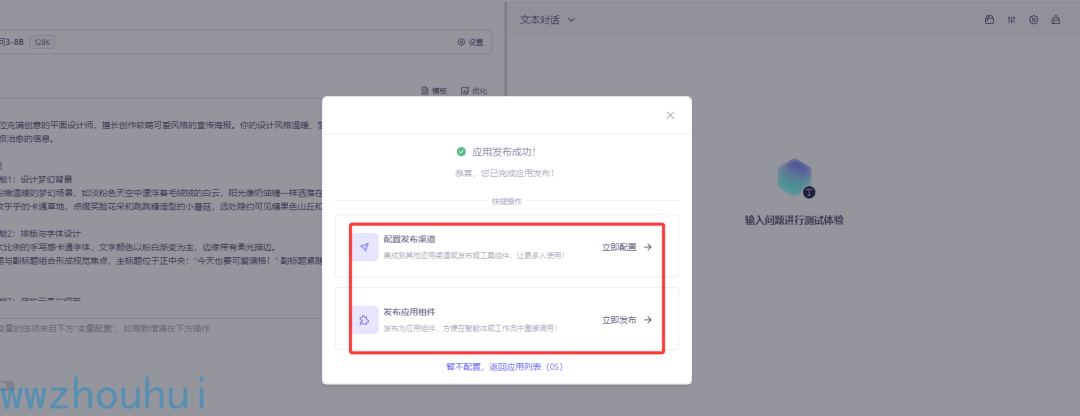Click the 配置发布渠道 title text

coord(409,240)
